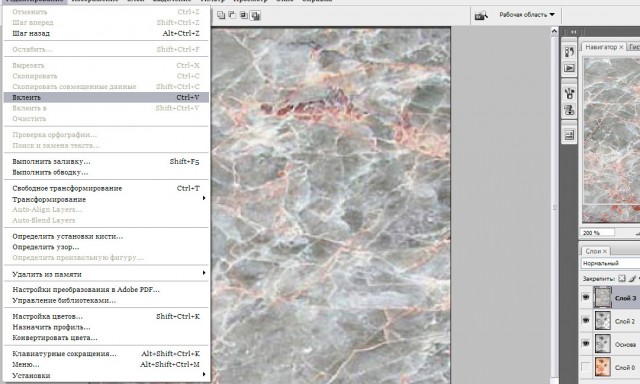This screenshot has height=384, width=640.
Task: Click the Основа layer thumbnail
Action: pos(602,344)
